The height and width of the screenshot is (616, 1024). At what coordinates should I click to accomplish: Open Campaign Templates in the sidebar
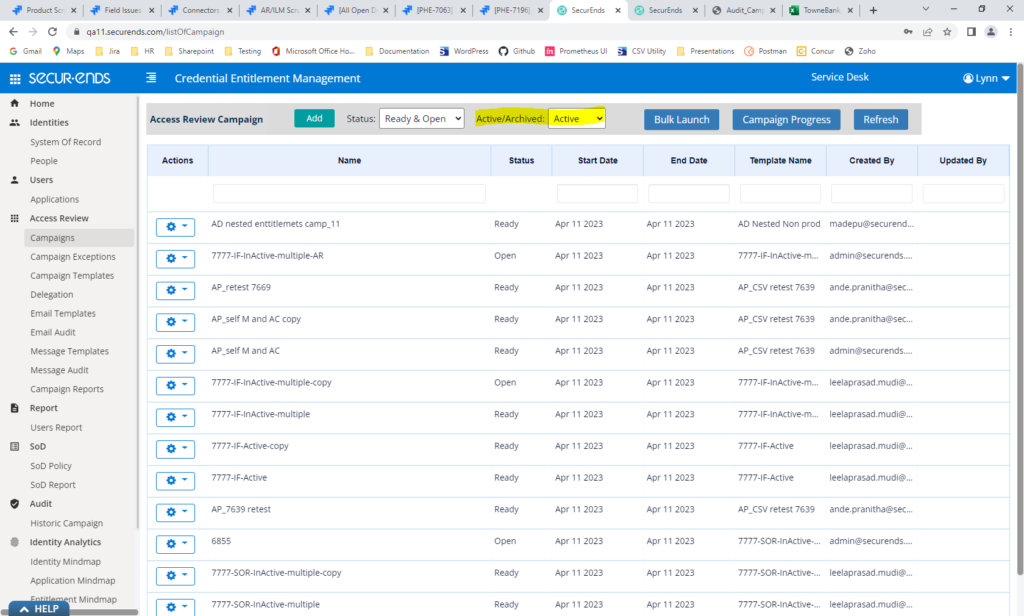[72, 276]
